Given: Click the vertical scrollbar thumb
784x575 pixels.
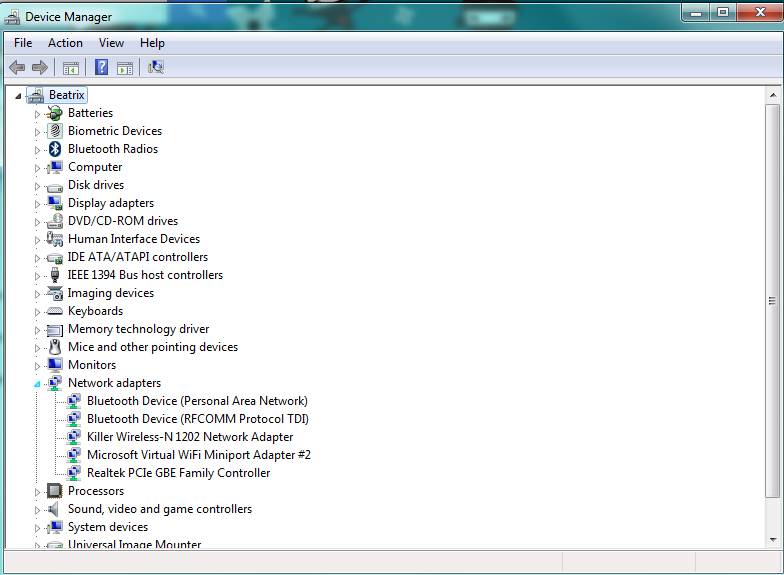Looking at the screenshot, I should click(772, 301).
